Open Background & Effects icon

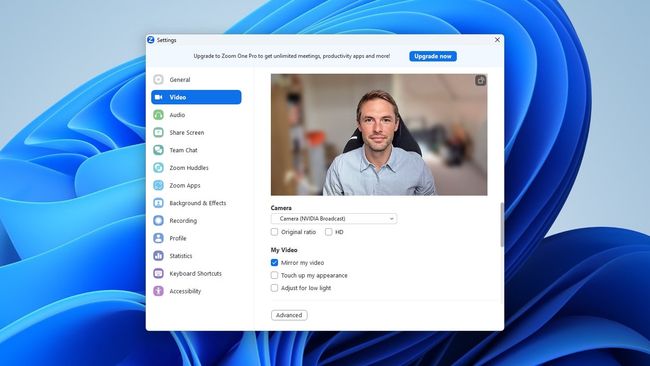[x=158, y=203]
